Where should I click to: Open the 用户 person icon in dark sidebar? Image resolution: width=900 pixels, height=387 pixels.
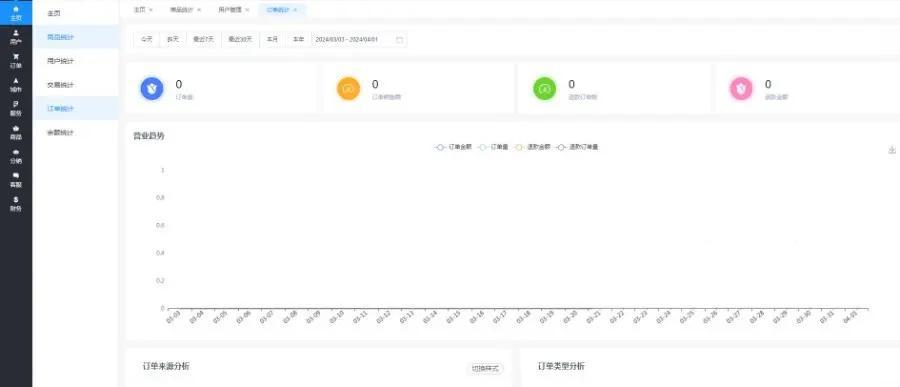coord(15,33)
